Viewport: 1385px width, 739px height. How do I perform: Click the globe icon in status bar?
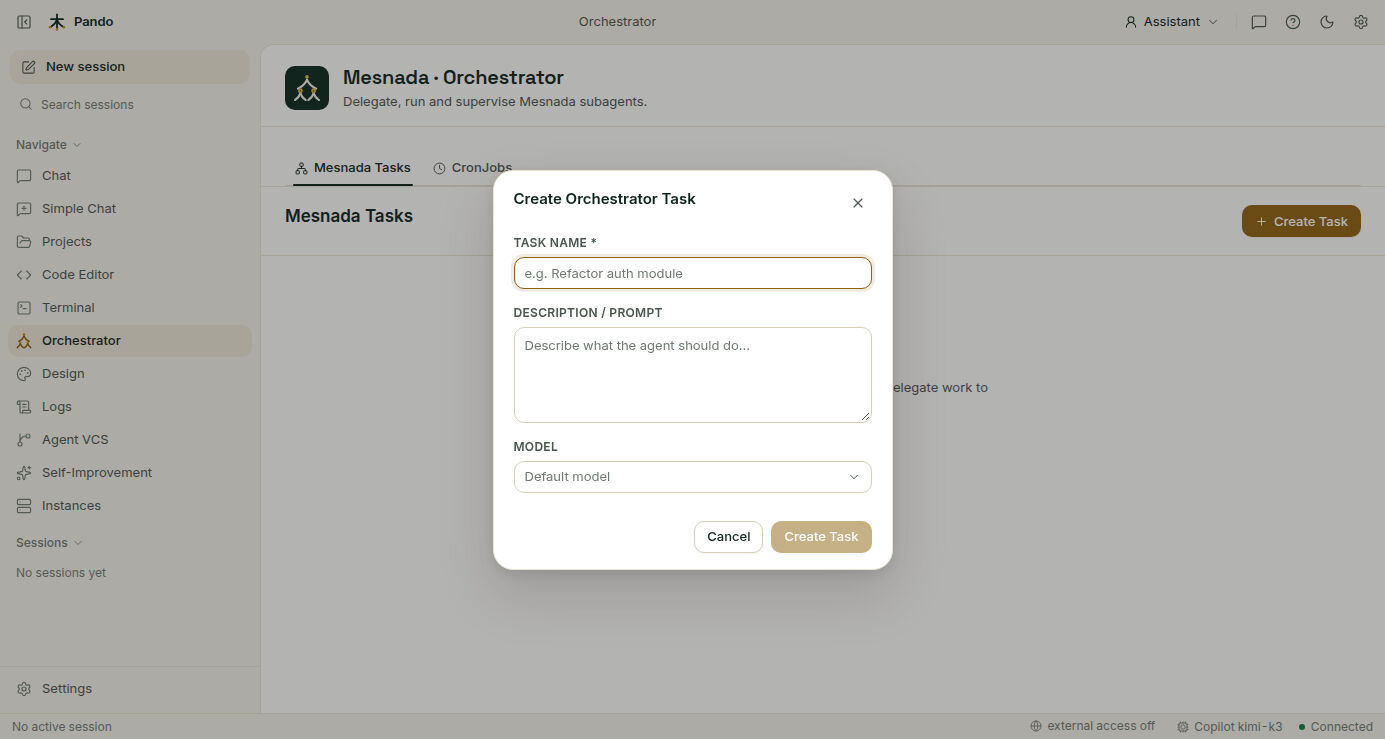(1036, 726)
